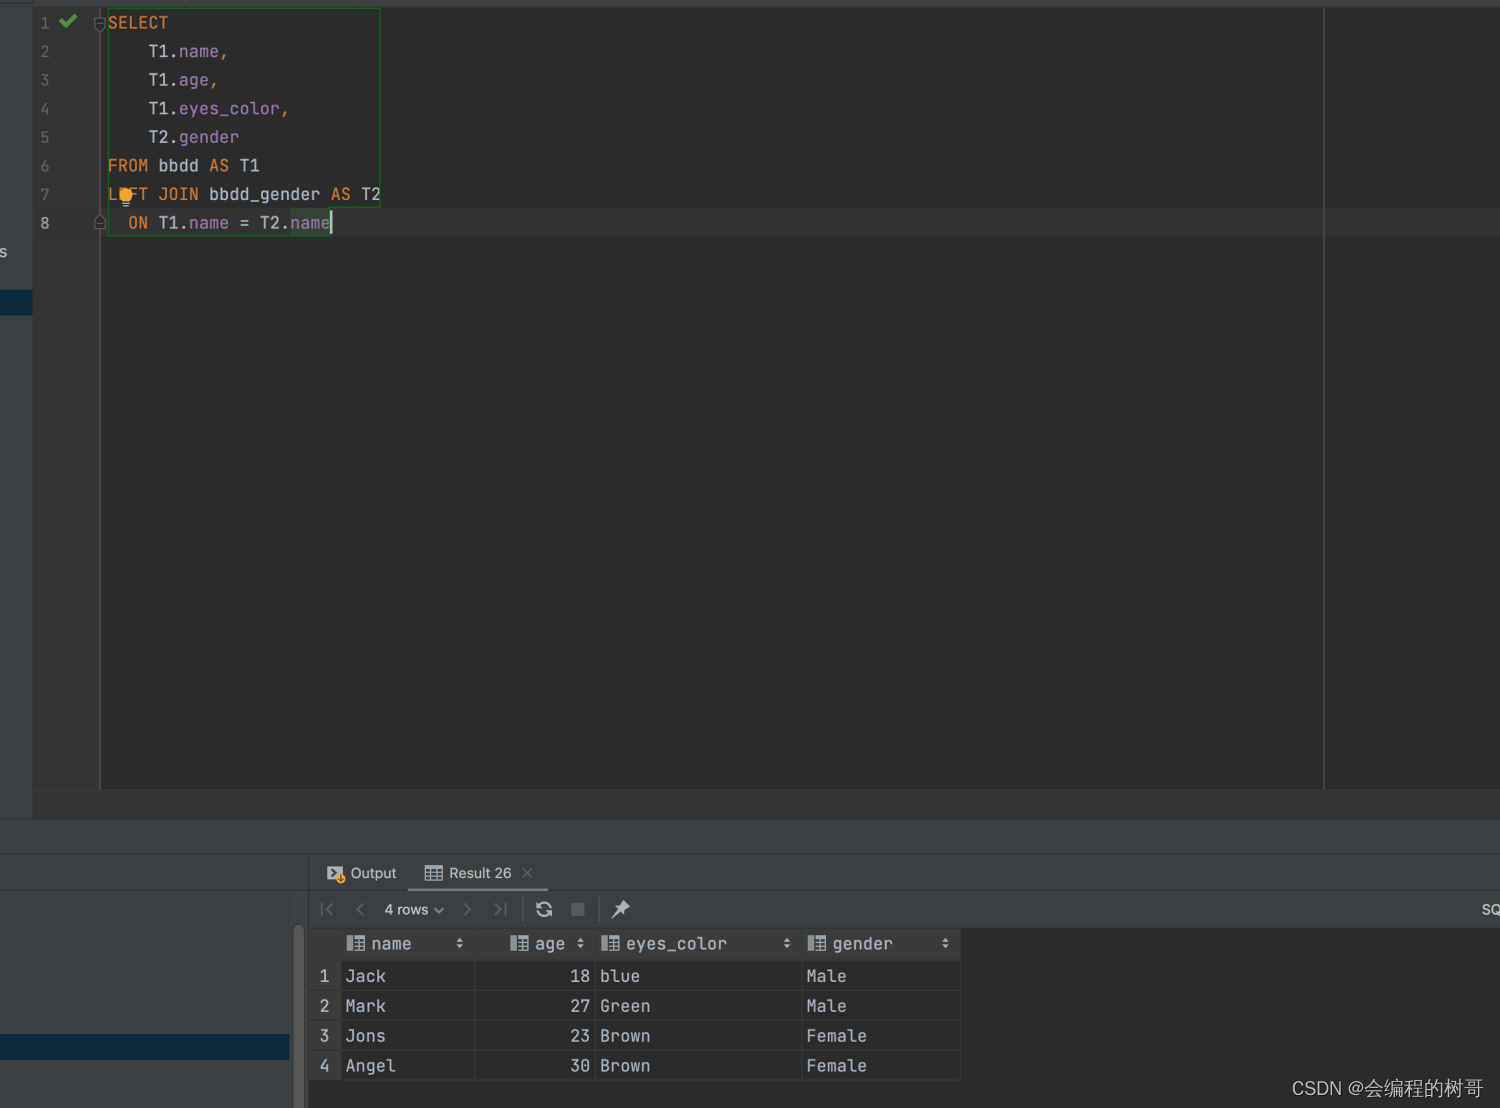Select the Female cell in Angel row

tap(881, 1066)
